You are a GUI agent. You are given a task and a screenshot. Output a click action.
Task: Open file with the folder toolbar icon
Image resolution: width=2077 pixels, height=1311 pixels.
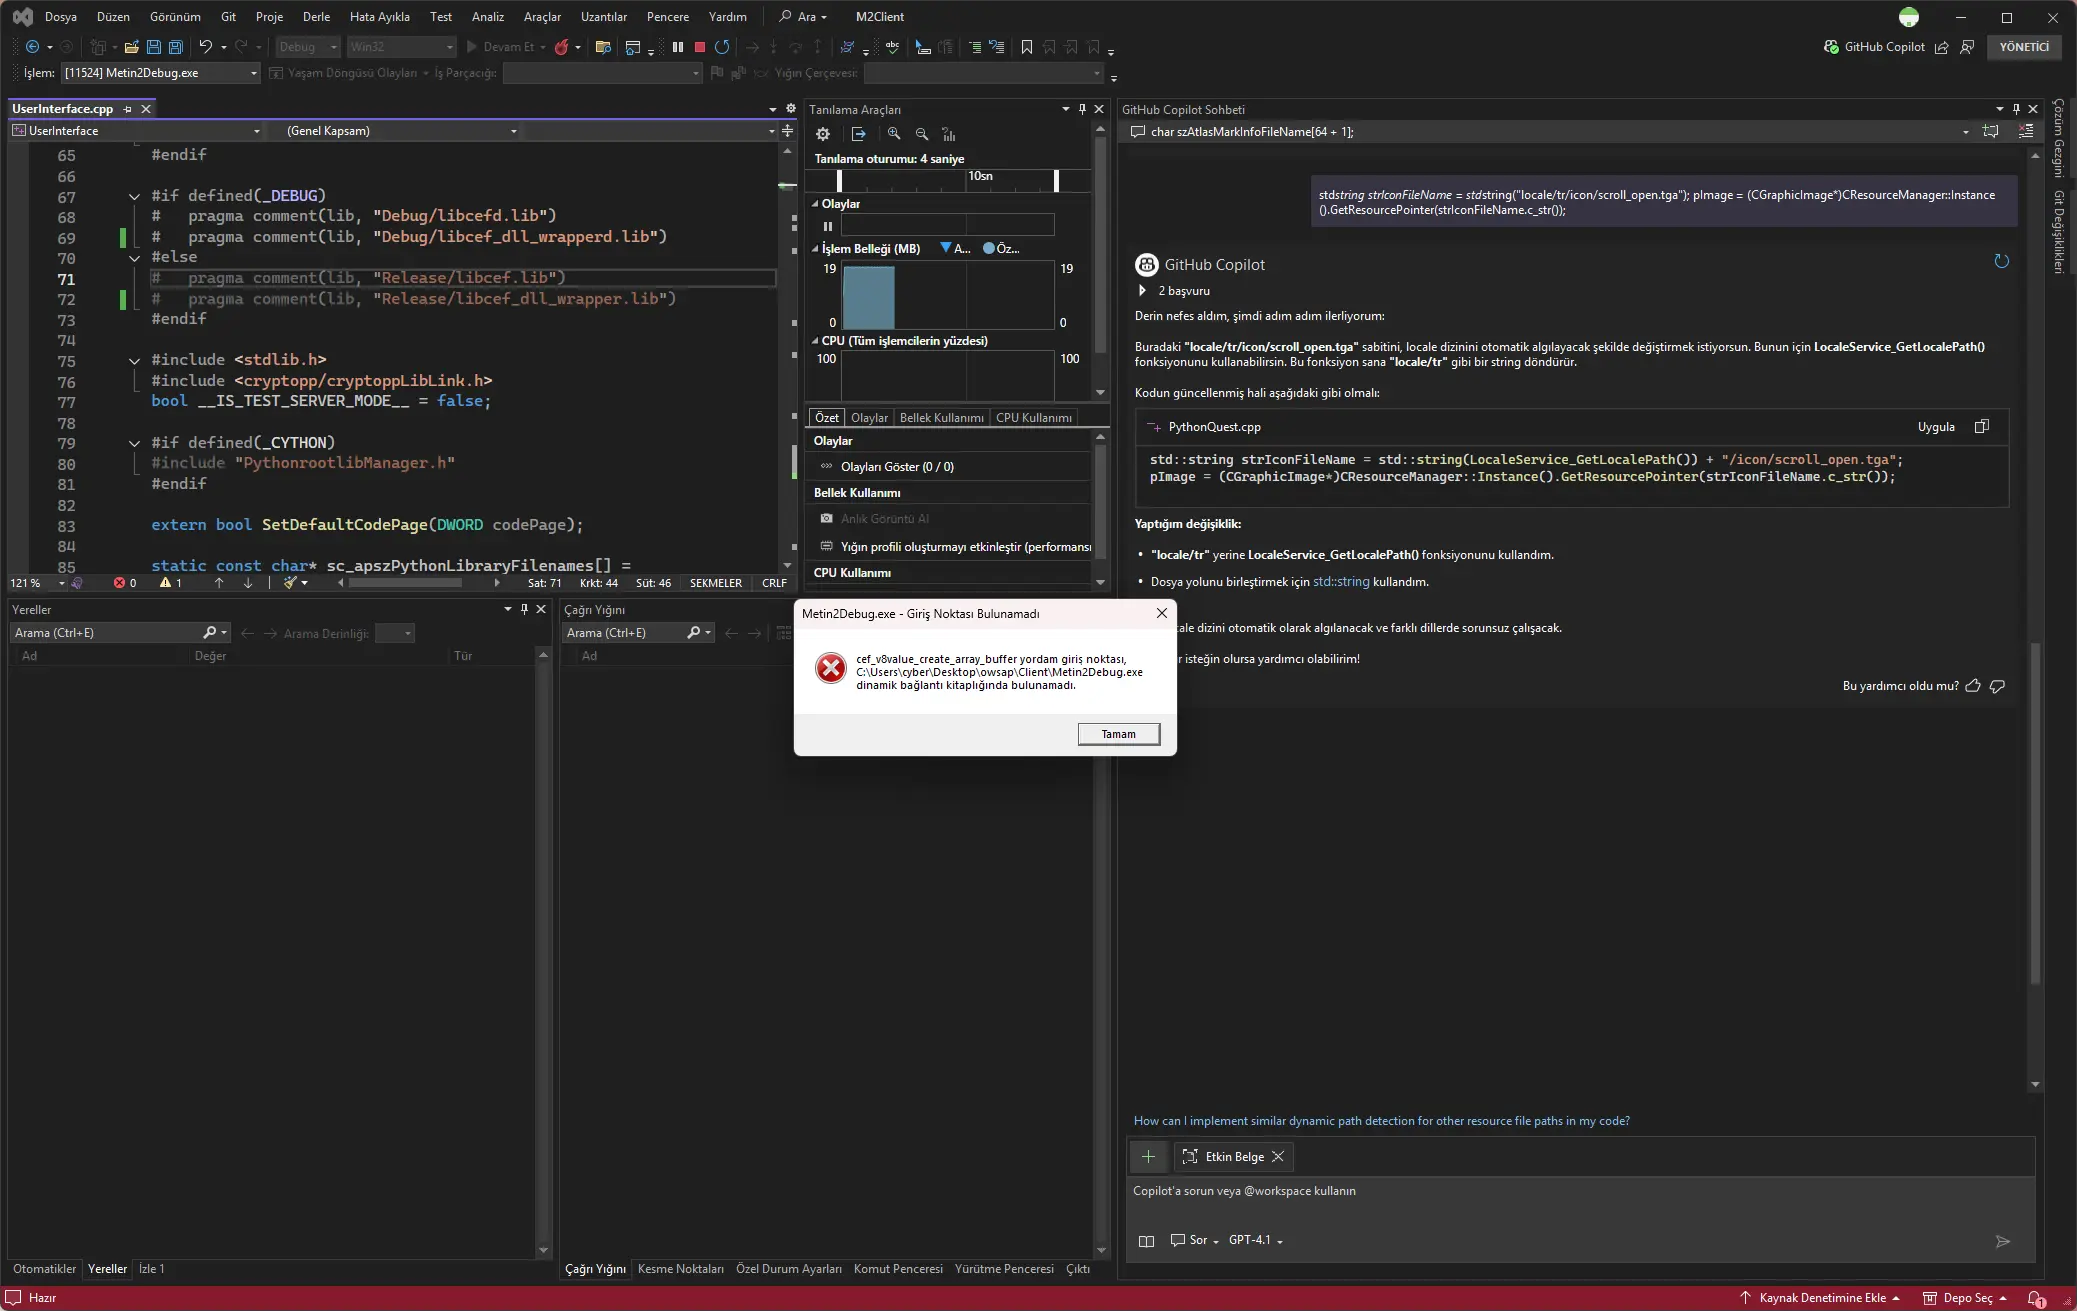(131, 47)
